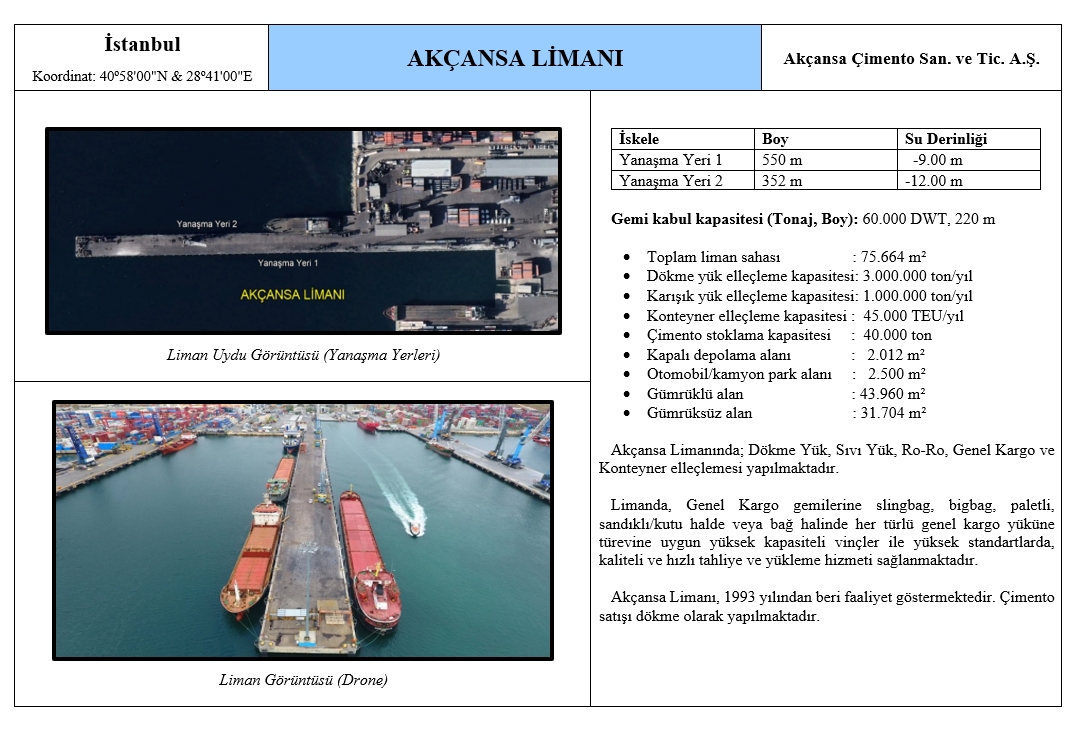Viewport: 1083px width, 738px height.
Task: Select the Yanaşma Yeri 1 table cell
Action: [x=682, y=160]
